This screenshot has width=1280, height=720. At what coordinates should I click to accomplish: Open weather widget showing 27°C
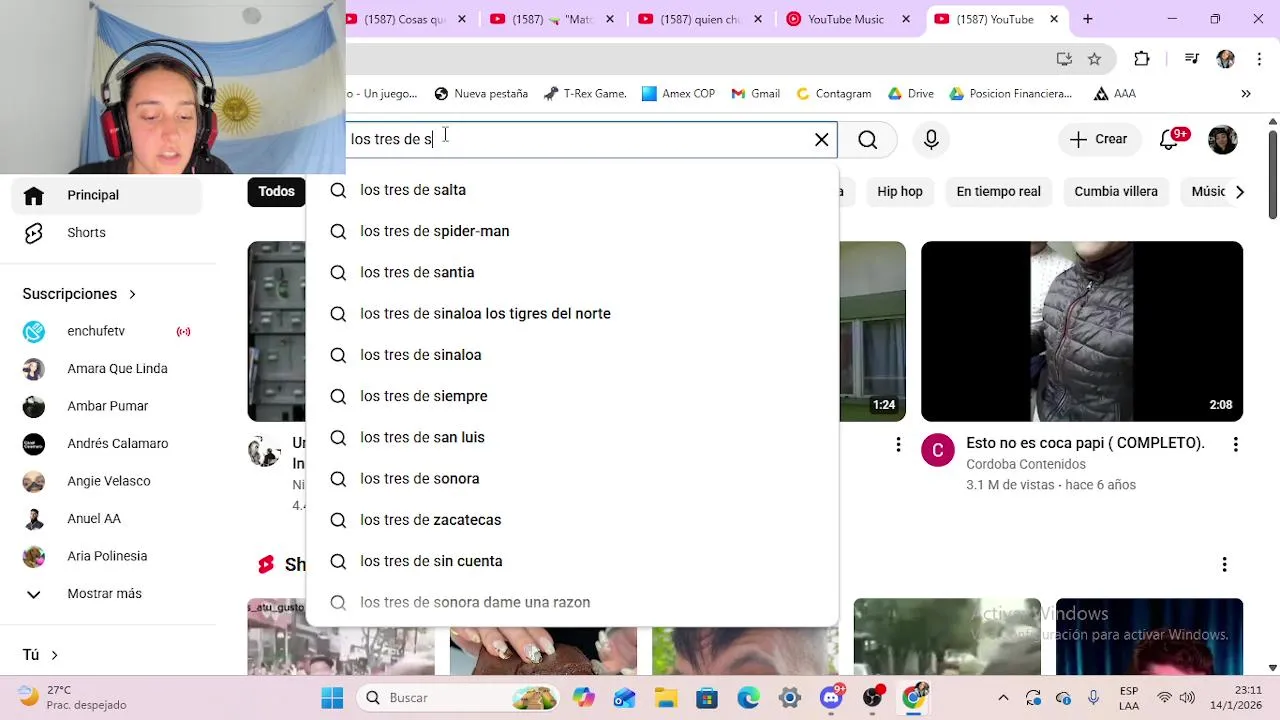(72, 697)
